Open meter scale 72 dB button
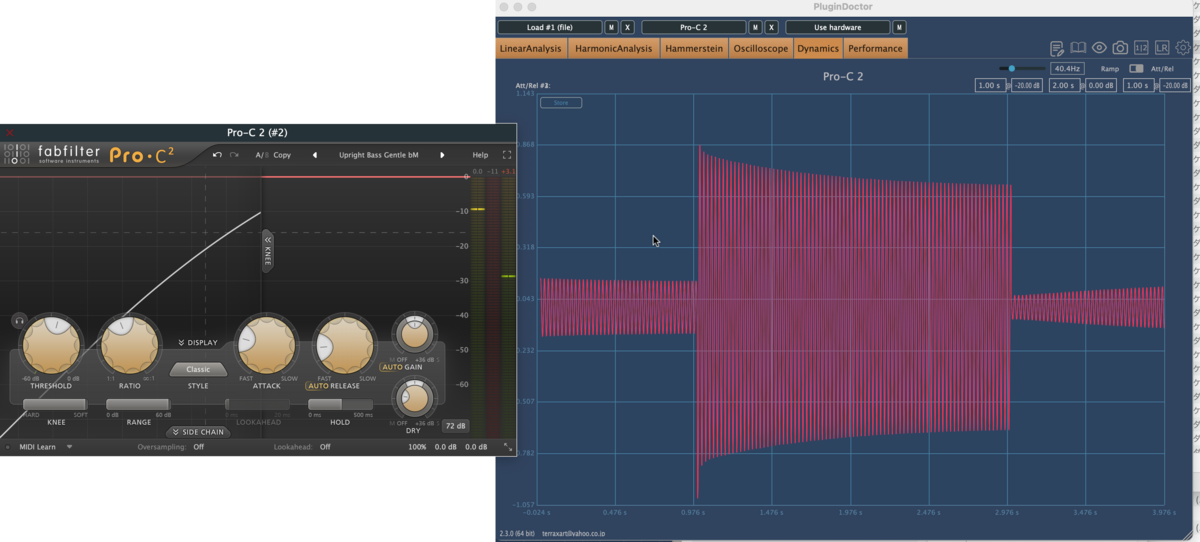The image size is (1200, 542). pos(455,426)
